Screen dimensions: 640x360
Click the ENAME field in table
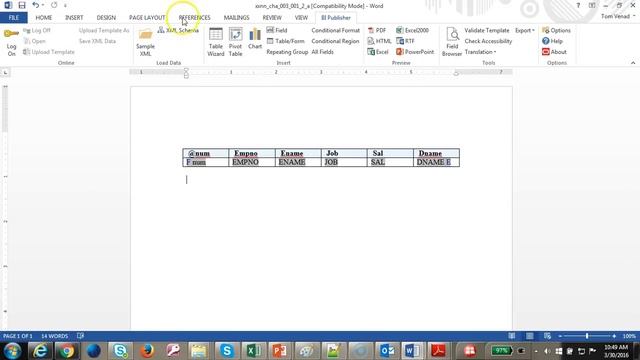click(292, 162)
